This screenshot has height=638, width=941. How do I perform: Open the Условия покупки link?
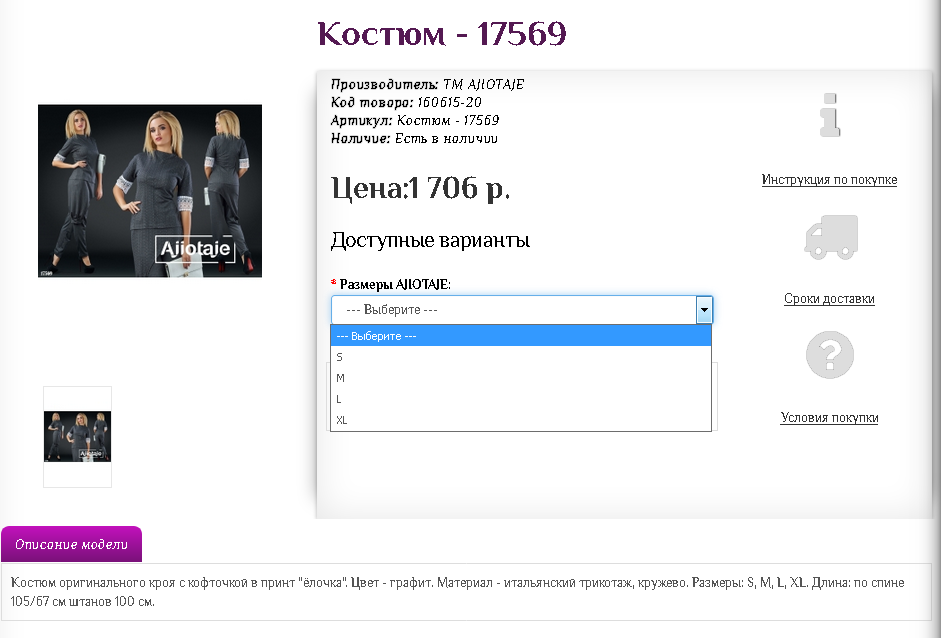click(x=829, y=417)
